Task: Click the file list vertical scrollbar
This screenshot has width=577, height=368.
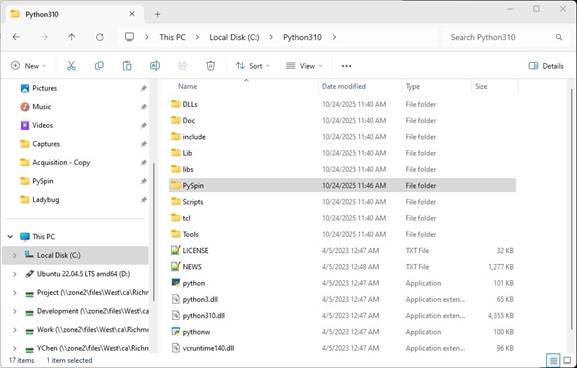Action: click(571, 208)
